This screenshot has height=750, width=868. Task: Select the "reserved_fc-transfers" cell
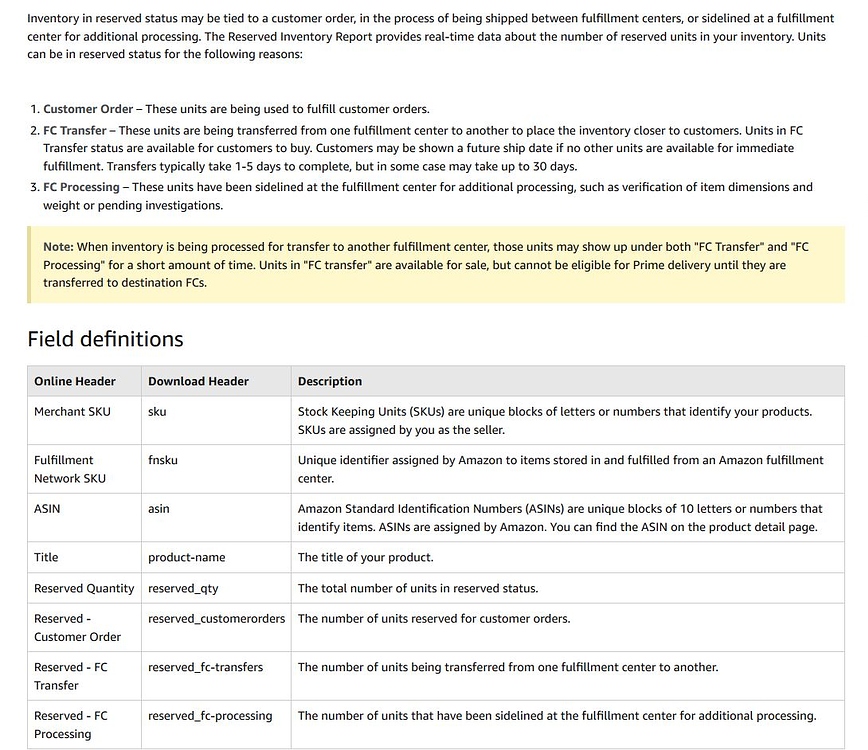pyautogui.click(x=205, y=667)
